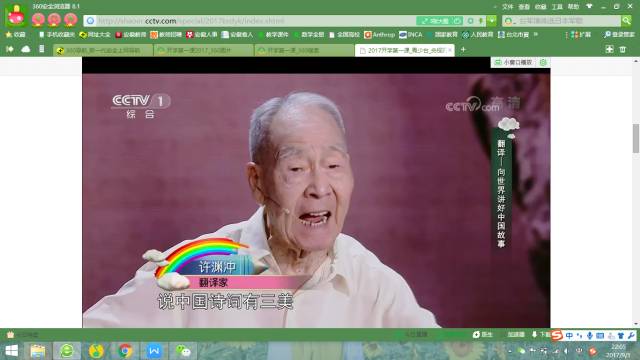
Task: Click the closed-tabs trash icon
Action: pos(622,49)
